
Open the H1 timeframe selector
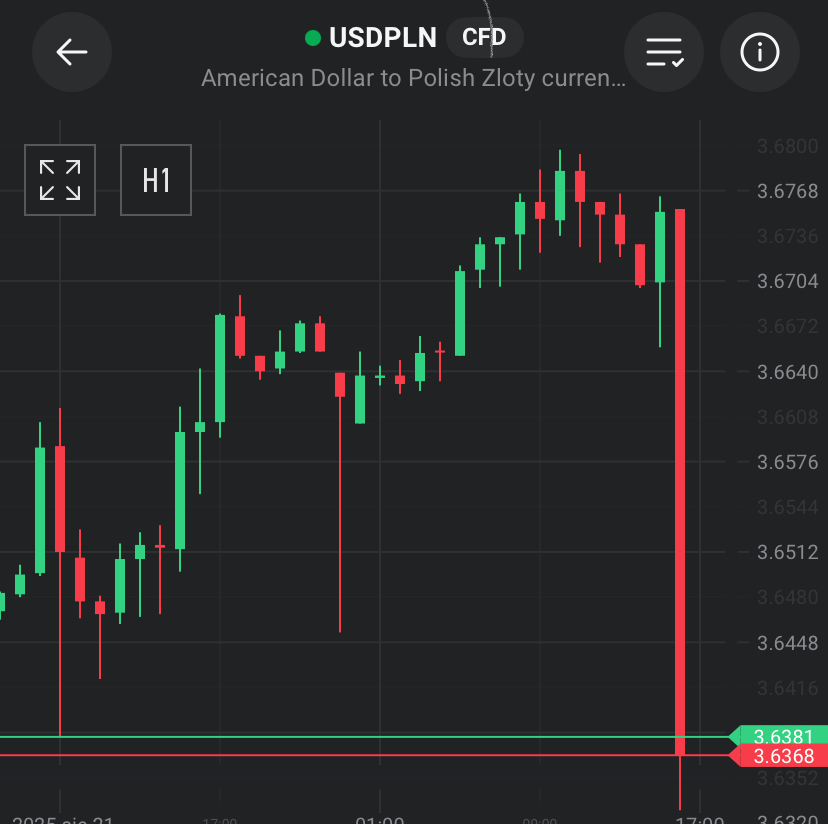tap(156, 180)
